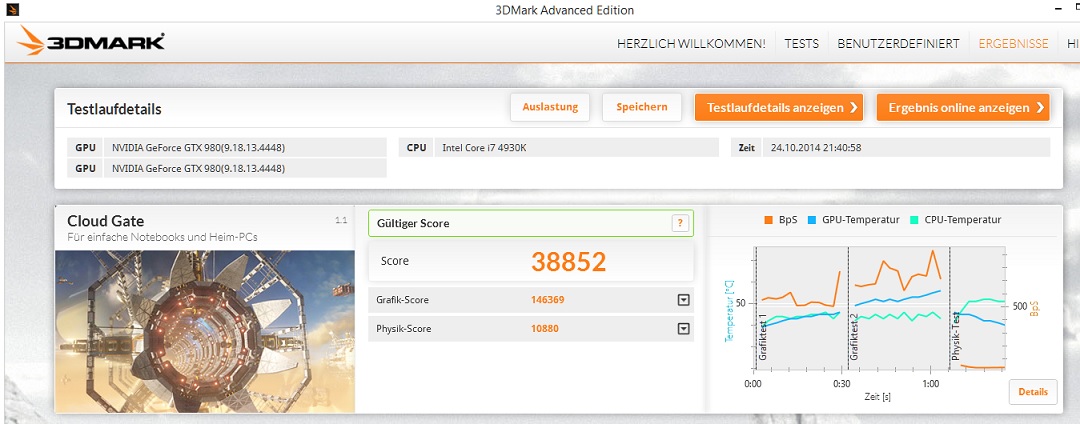1080x424 pixels.
Task: Click the Cloud Gate preview image
Action: (205, 331)
